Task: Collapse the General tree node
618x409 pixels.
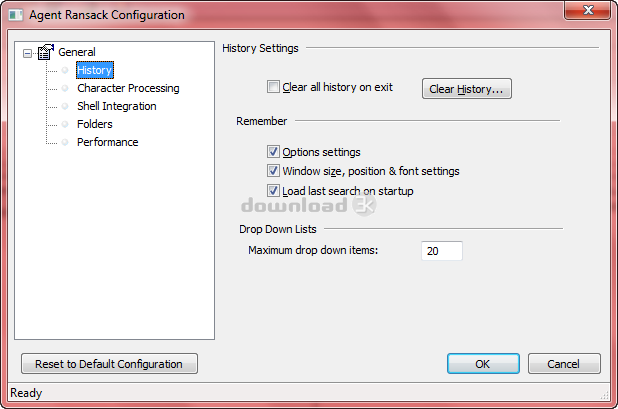Action: coord(27,53)
